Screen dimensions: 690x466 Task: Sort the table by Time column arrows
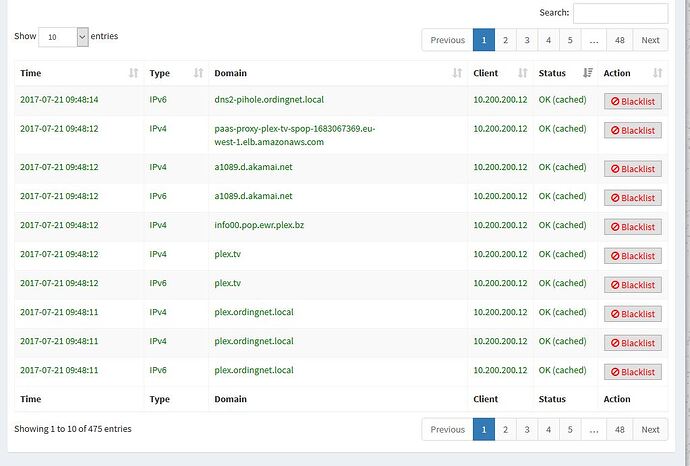point(134,73)
